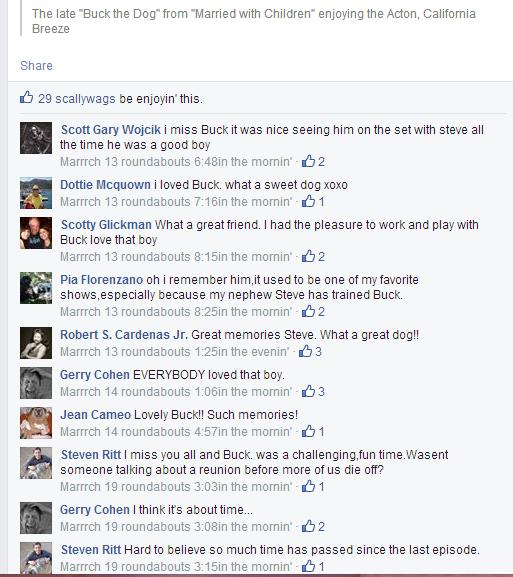Open the 29 scallywags likers list
513x577 pixels.
pyautogui.click(x=77, y=99)
